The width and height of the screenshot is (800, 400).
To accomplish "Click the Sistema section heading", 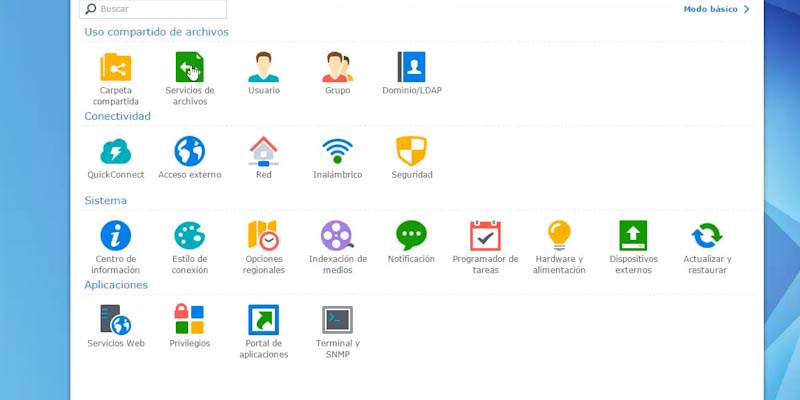I will pos(106,200).
